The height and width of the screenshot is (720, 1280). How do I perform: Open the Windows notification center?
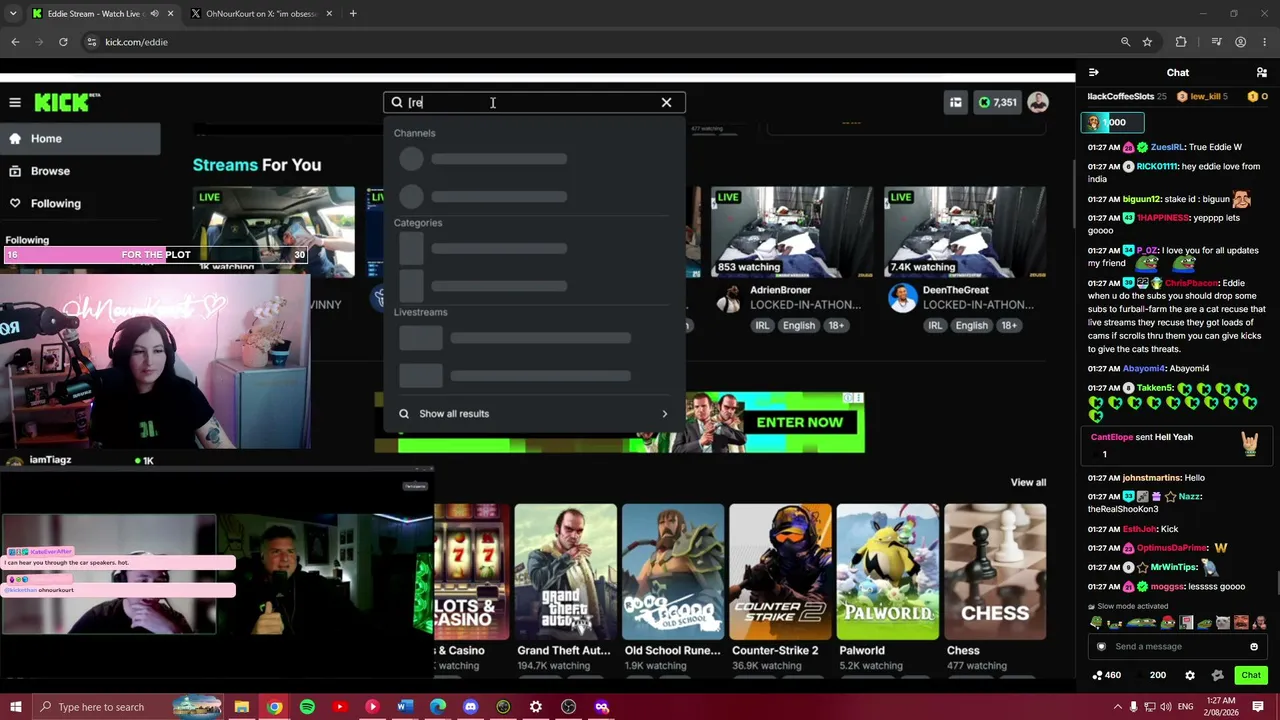(1258, 707)
